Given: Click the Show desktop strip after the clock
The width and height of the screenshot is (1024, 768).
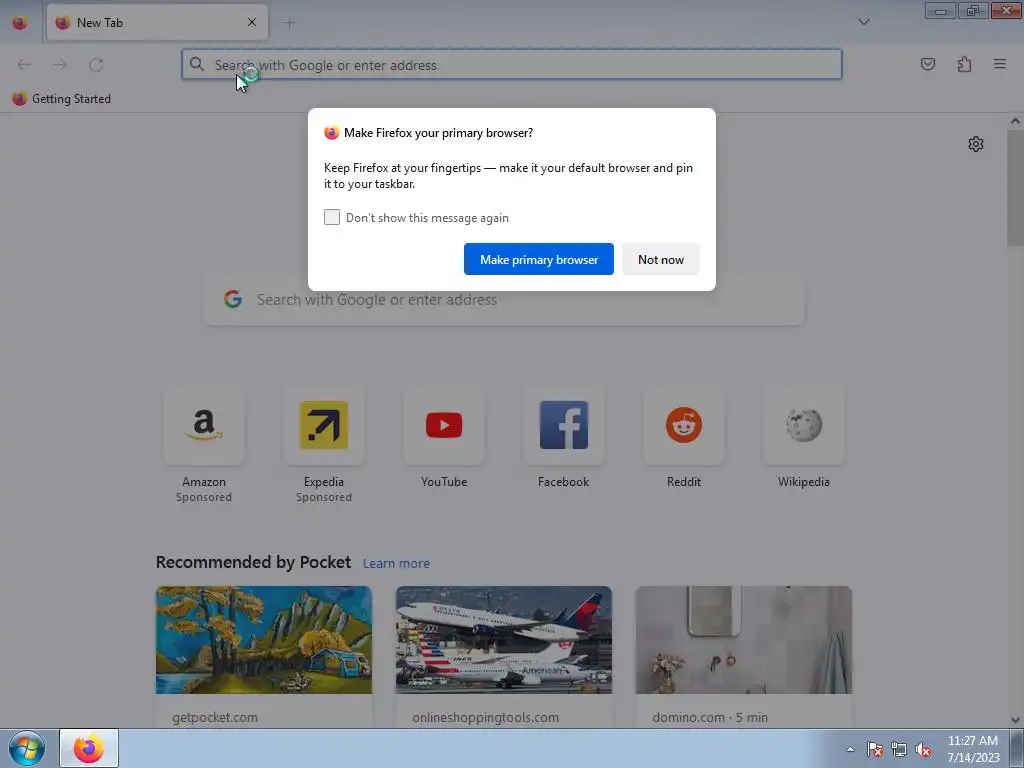Looking at the screenshot, I should pyautogui.click(x=1016, y=748).
